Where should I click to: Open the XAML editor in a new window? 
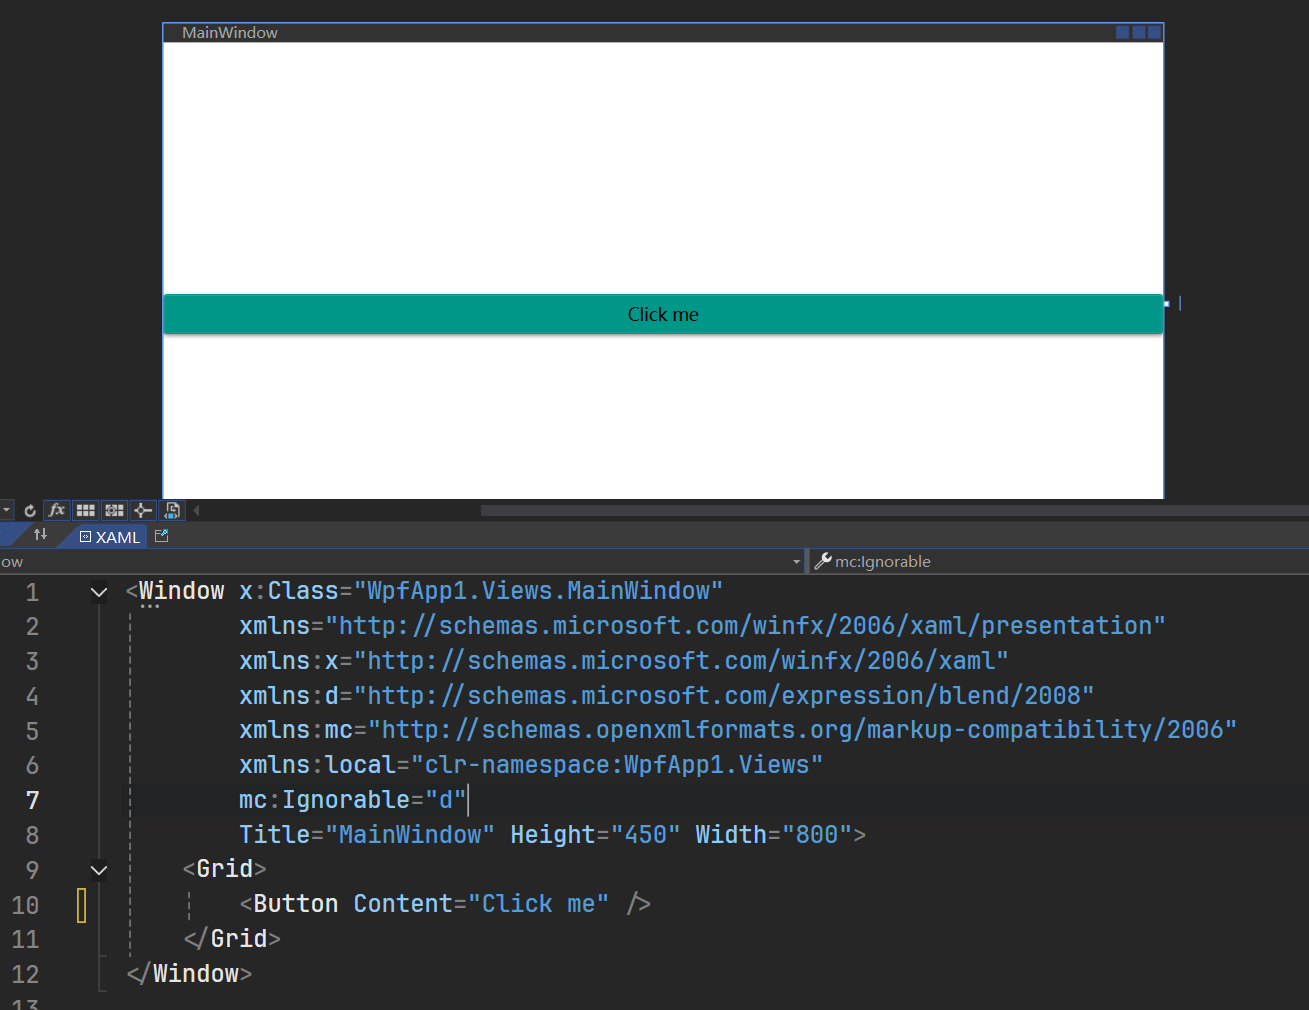point(161,536)
